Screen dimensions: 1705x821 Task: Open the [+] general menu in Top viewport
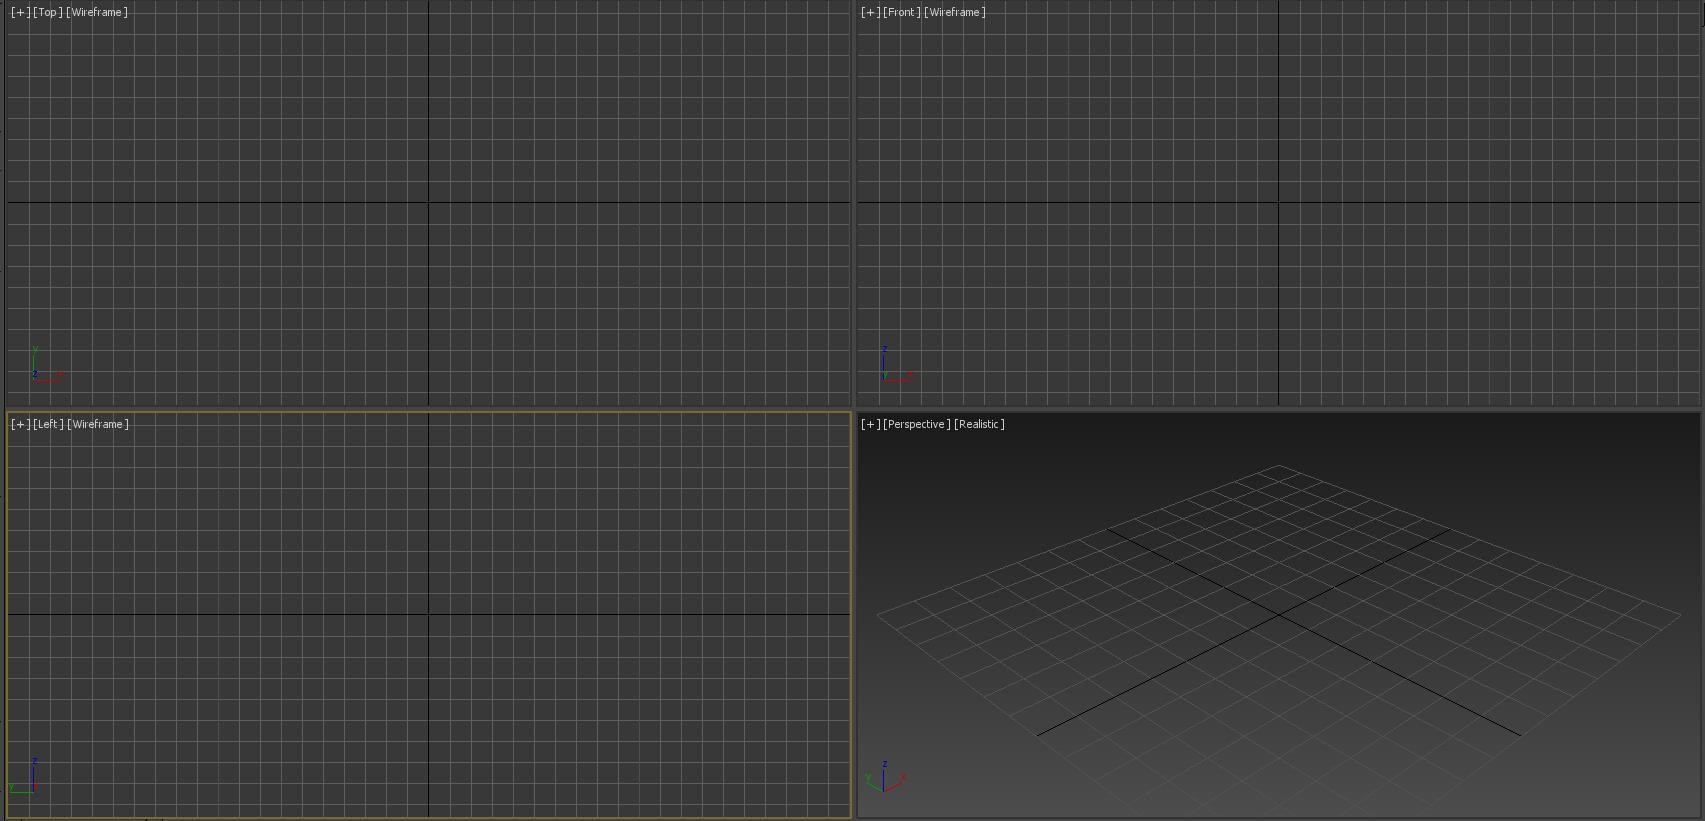(x=21, y=12)
